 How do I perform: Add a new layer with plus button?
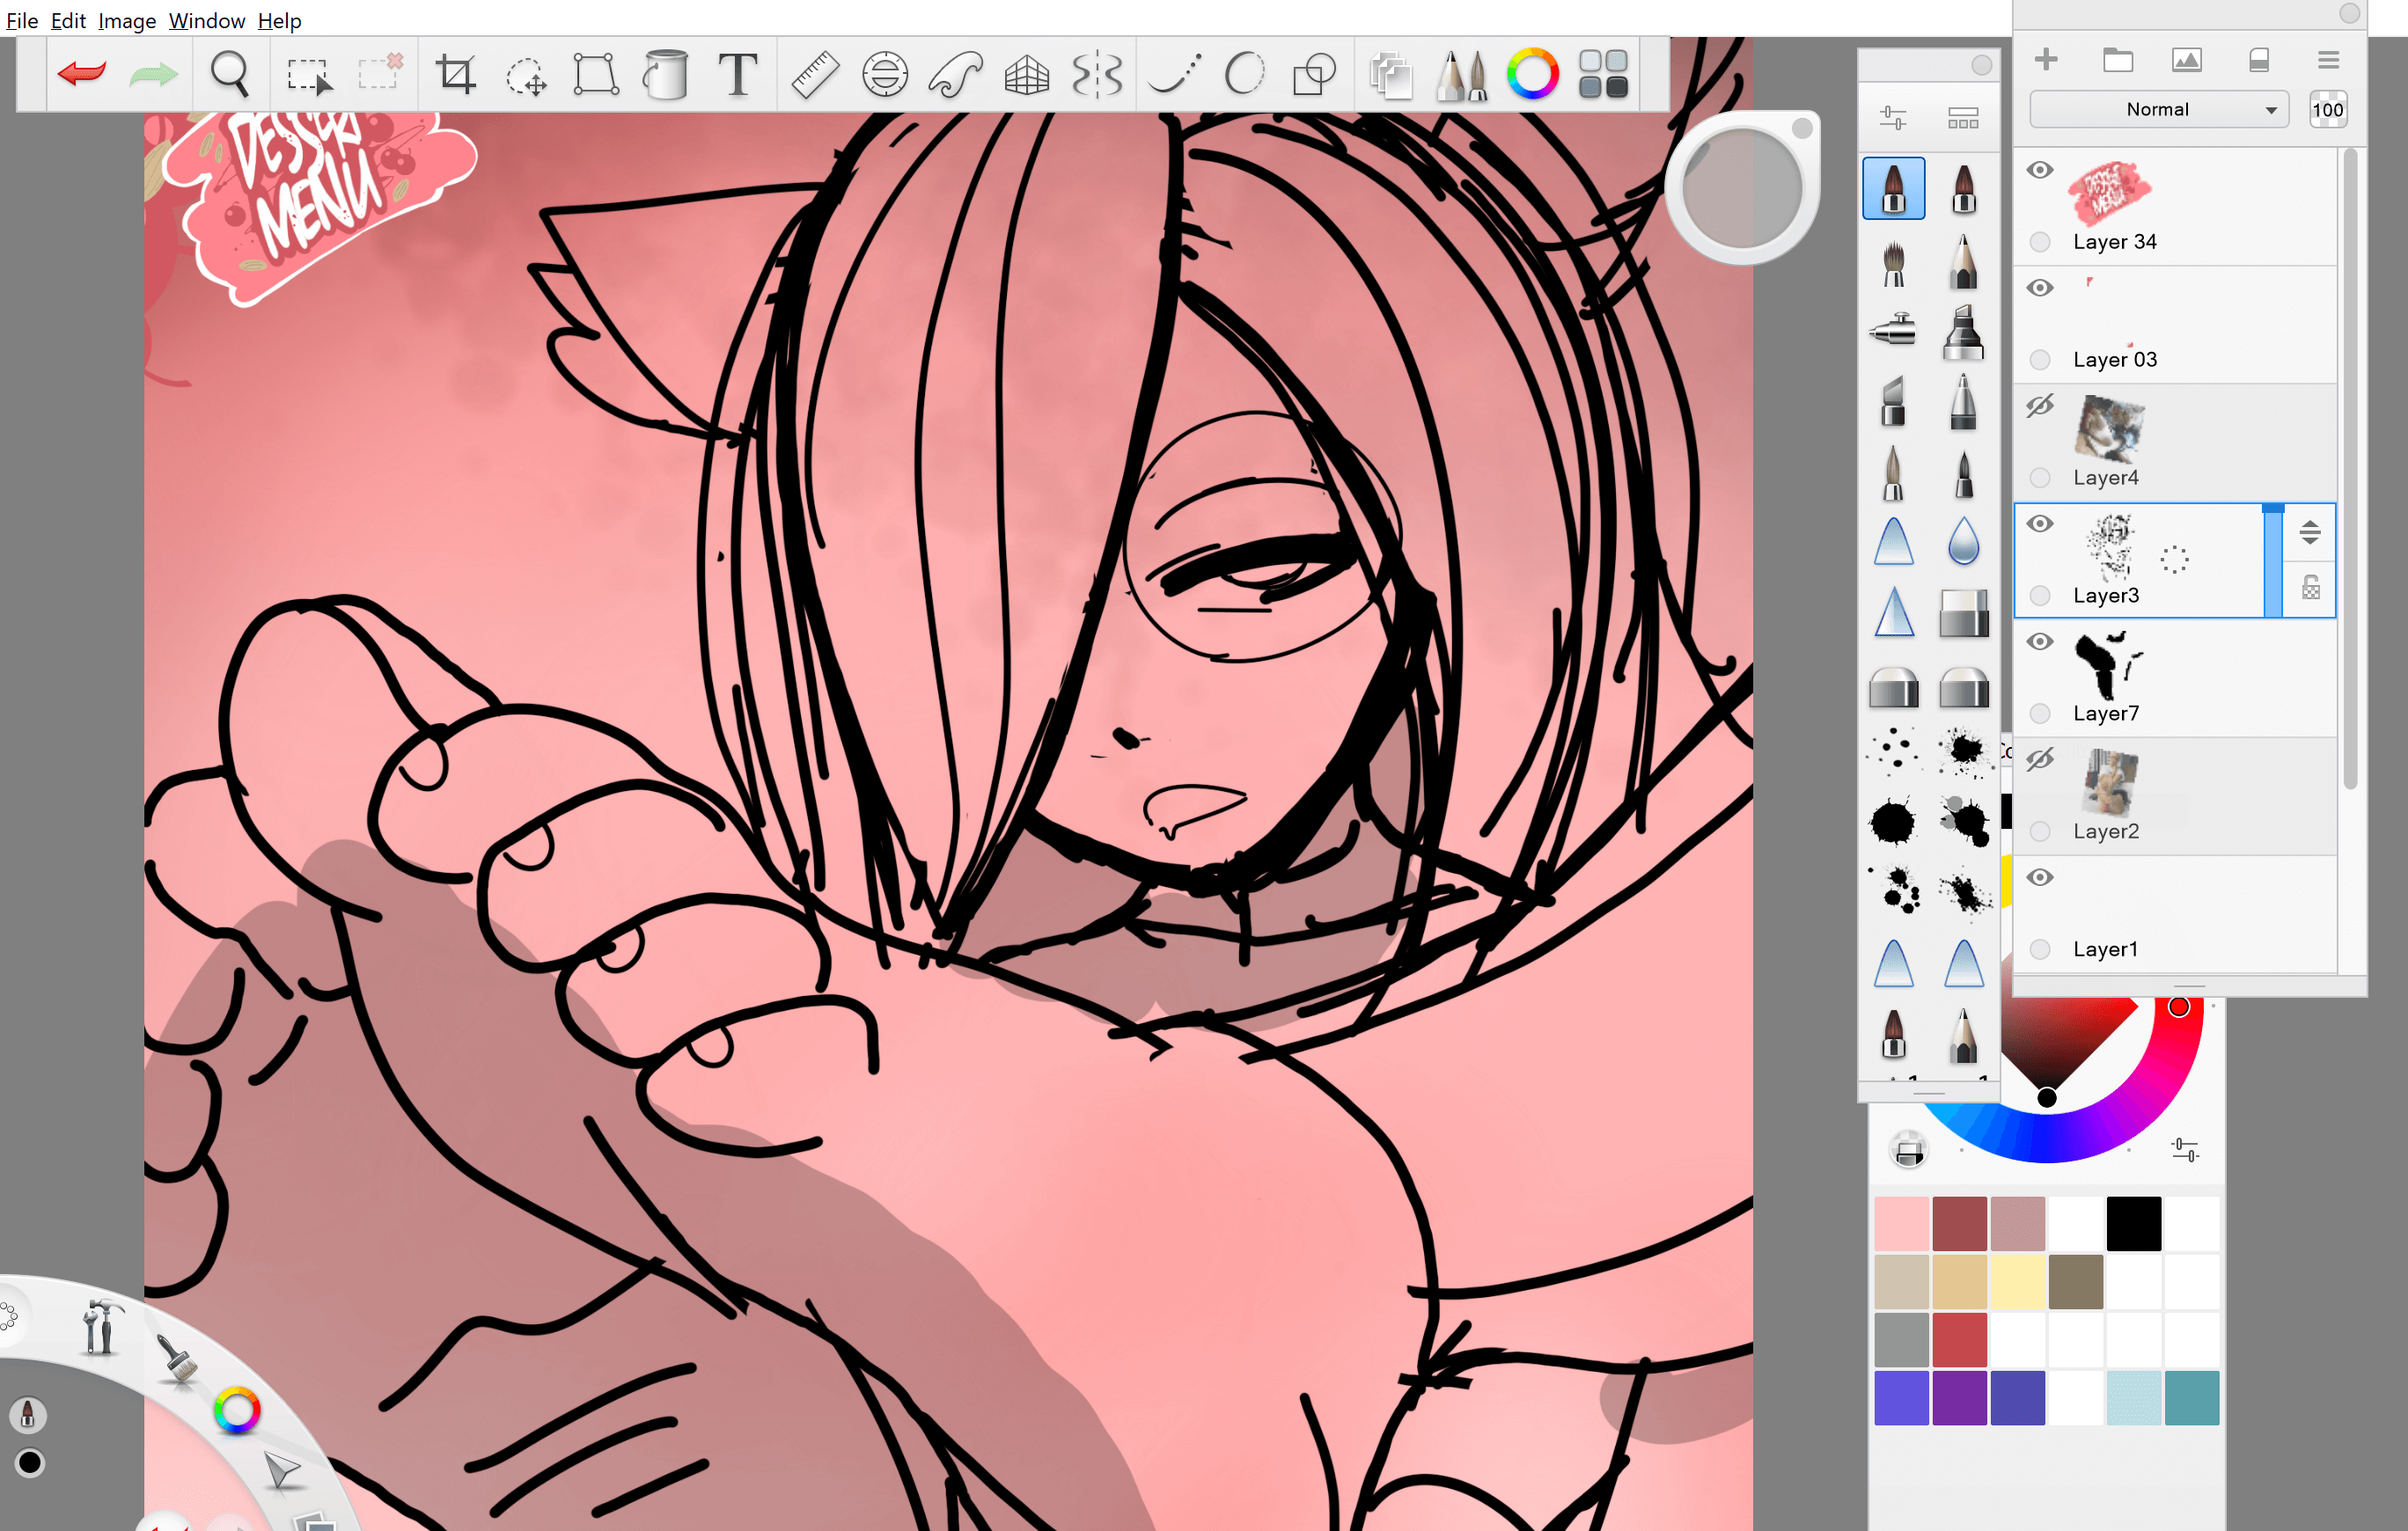(2046, 60)
